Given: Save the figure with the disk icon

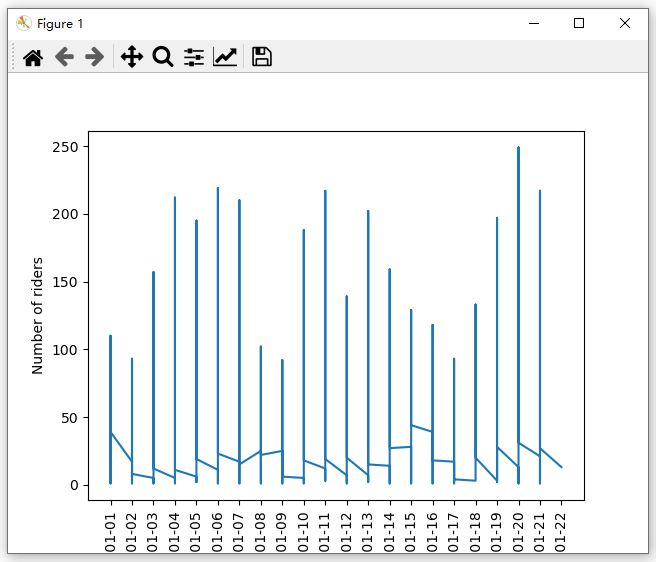Looking at the screenshot, I should point(262,57).
